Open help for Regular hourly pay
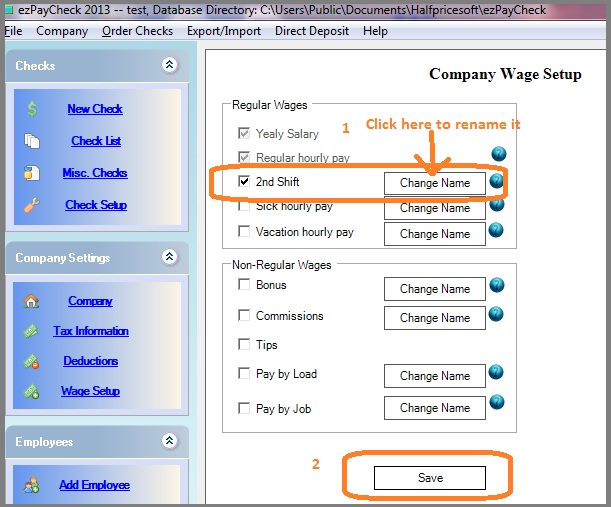 click(499, 154)
